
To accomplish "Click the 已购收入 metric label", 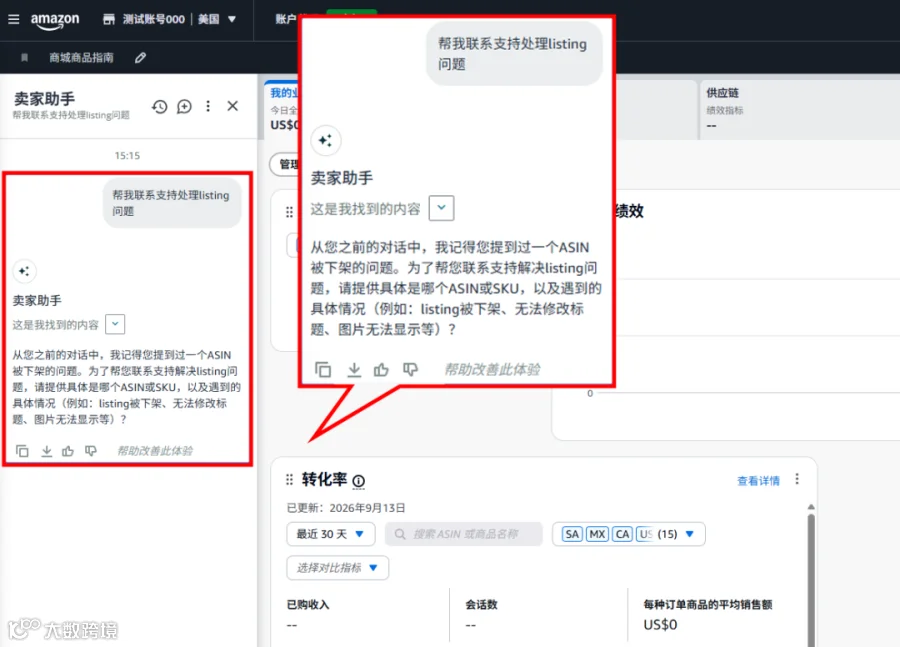I will pos(308,605).
